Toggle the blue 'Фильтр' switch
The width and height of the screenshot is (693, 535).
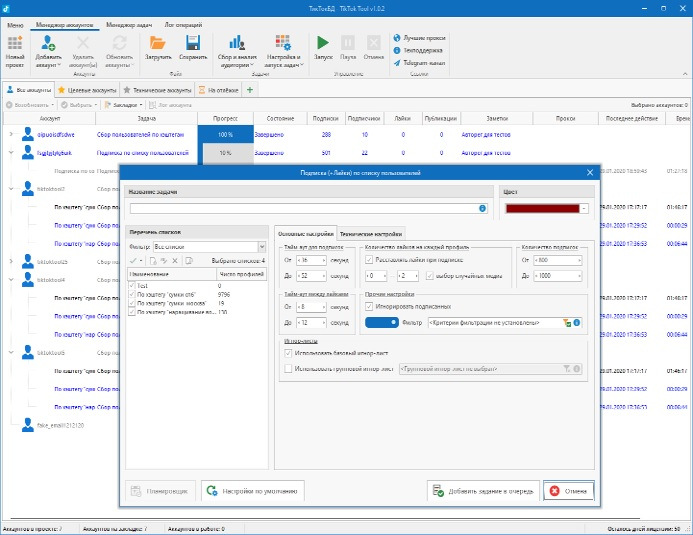(x=381, y=323)
